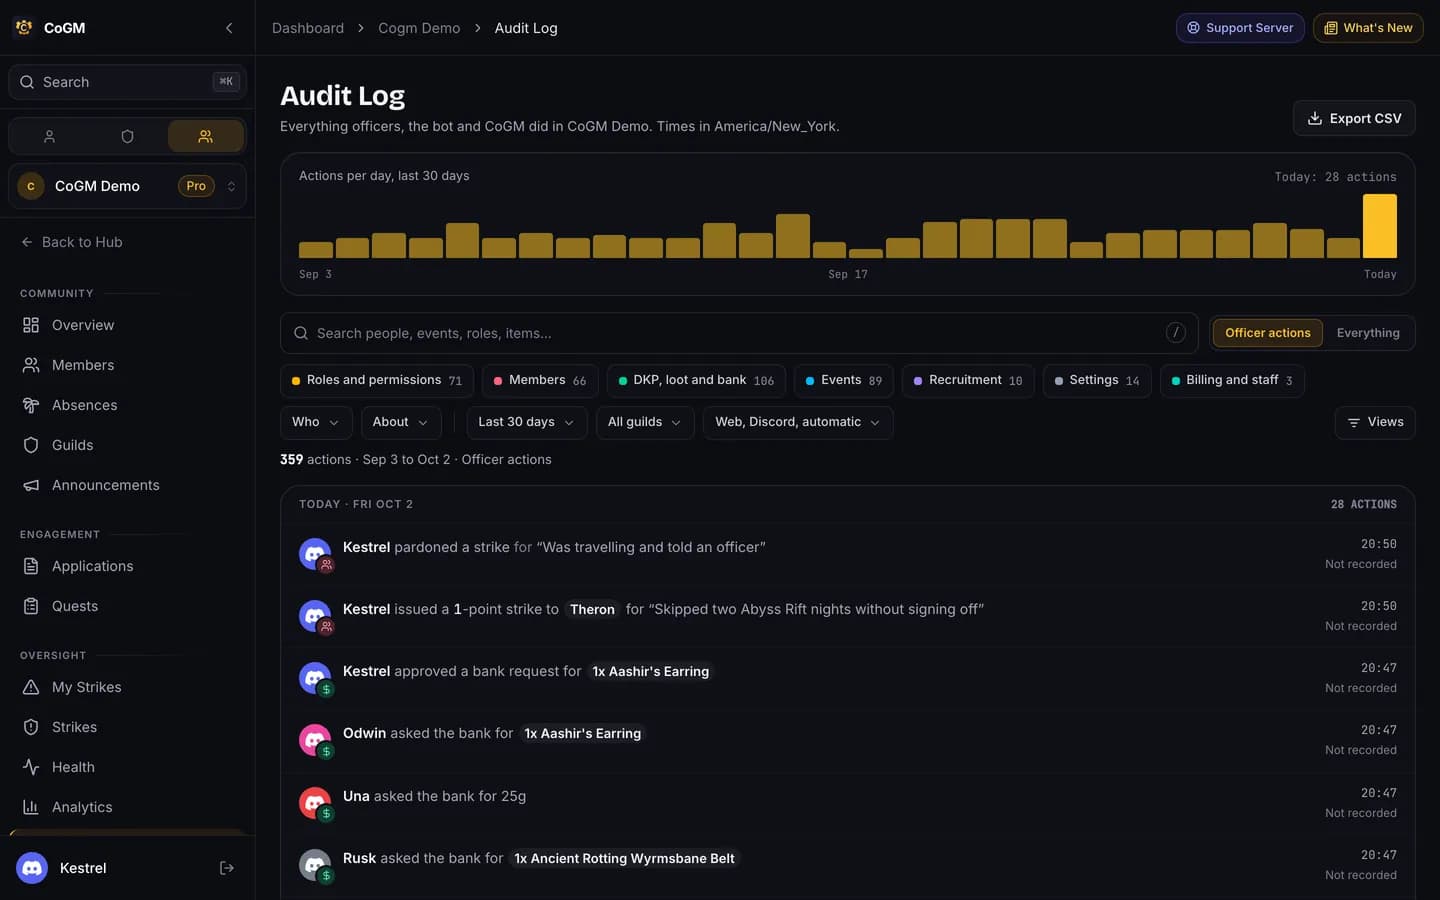Image resolution: width=1440 pixels, height=900 pixels.
Task: Click the My Strikes warning triangle icon
Action: (31, 687)
